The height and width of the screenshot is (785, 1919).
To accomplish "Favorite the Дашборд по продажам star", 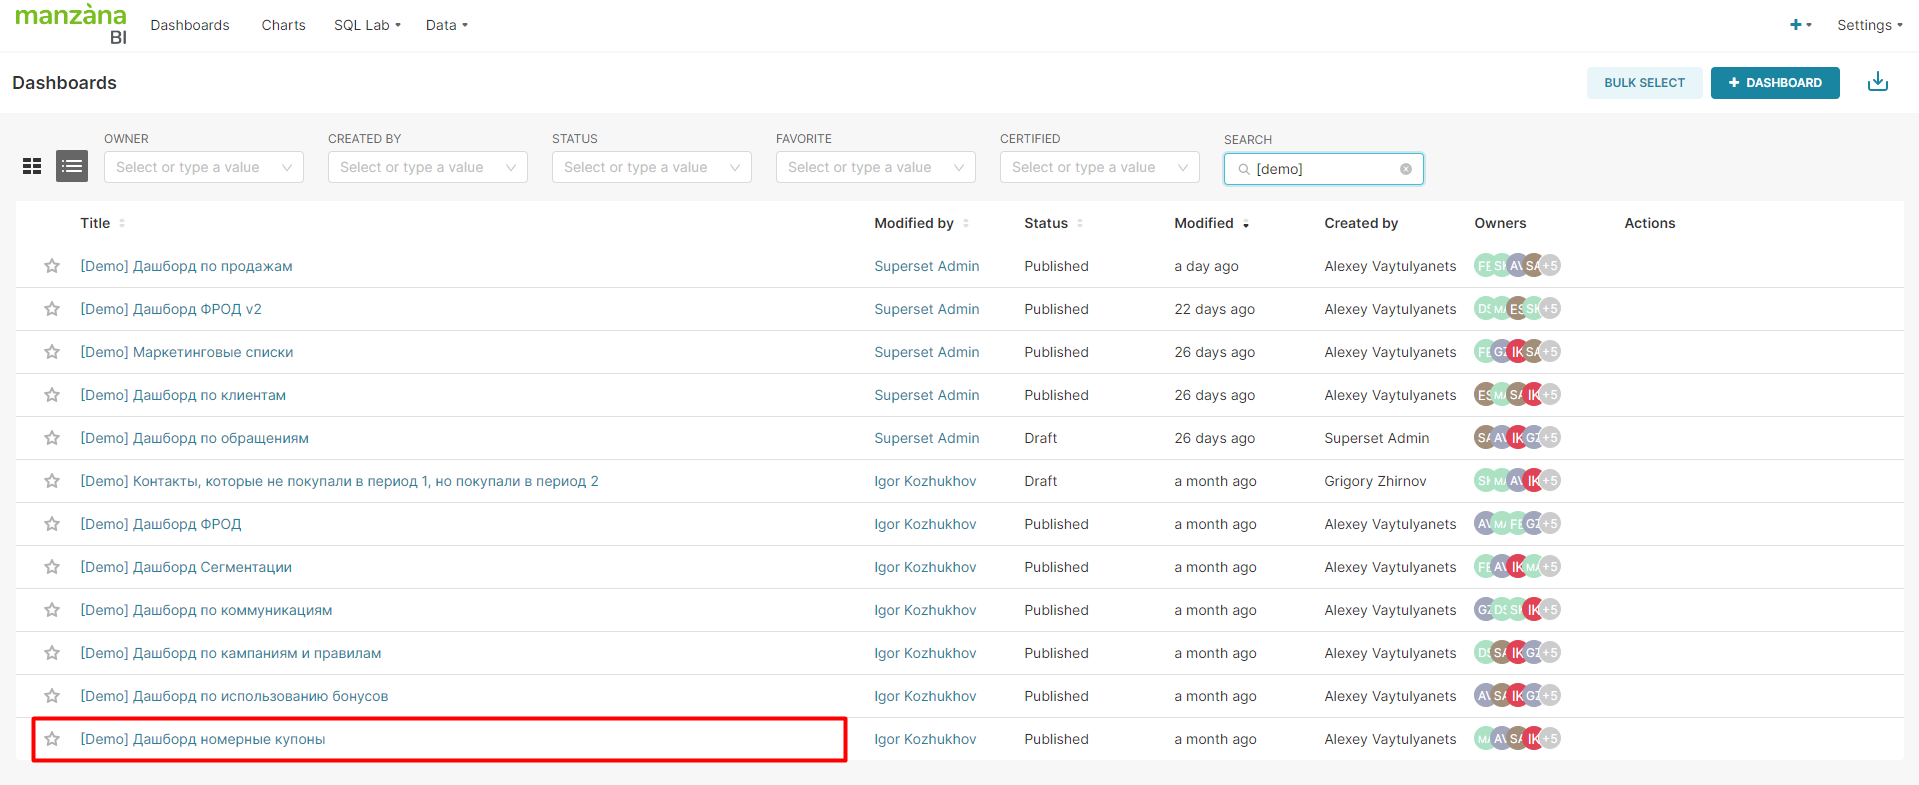I will (52, 266).
